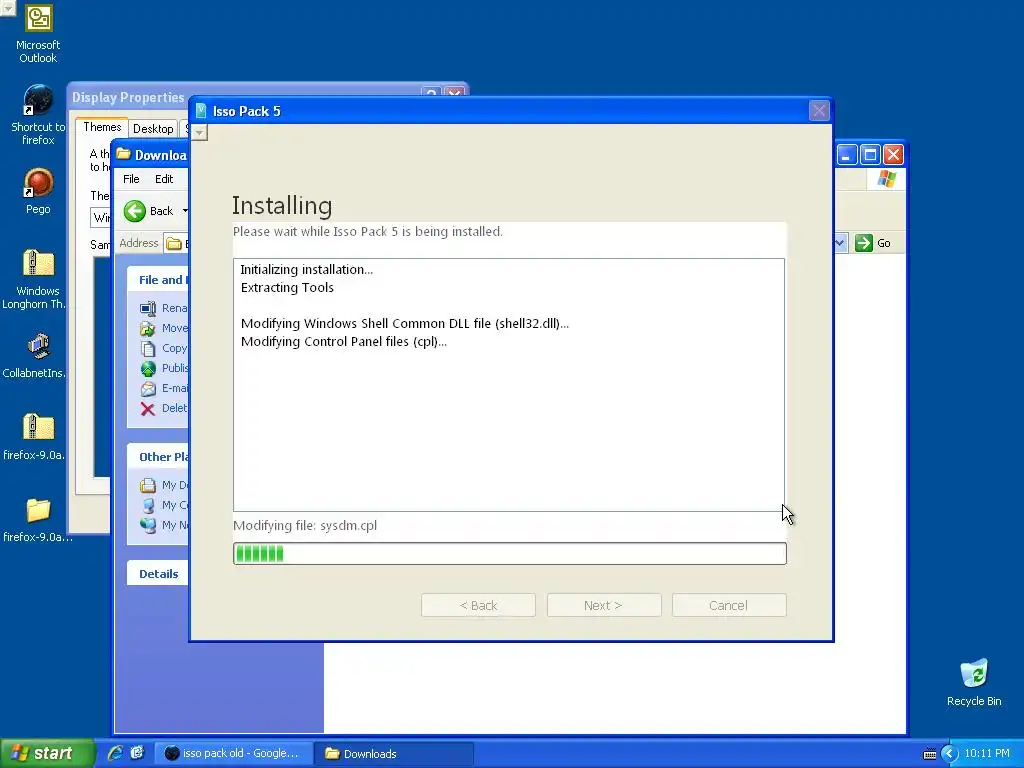Click the 'Modifying Control Panel files (cpl)...' line
The height and width of the screenshot is (768, 1024).
pos(344,342)
